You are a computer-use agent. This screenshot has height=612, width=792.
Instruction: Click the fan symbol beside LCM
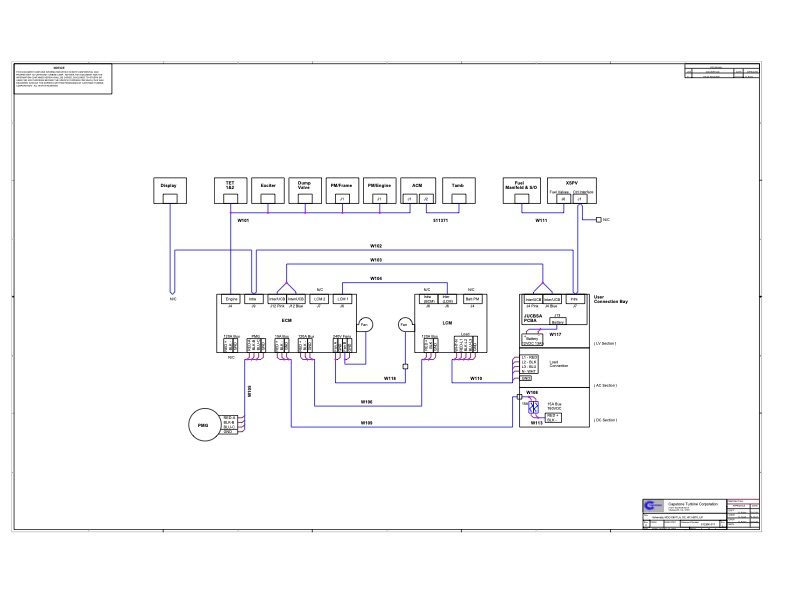(406, 325)
